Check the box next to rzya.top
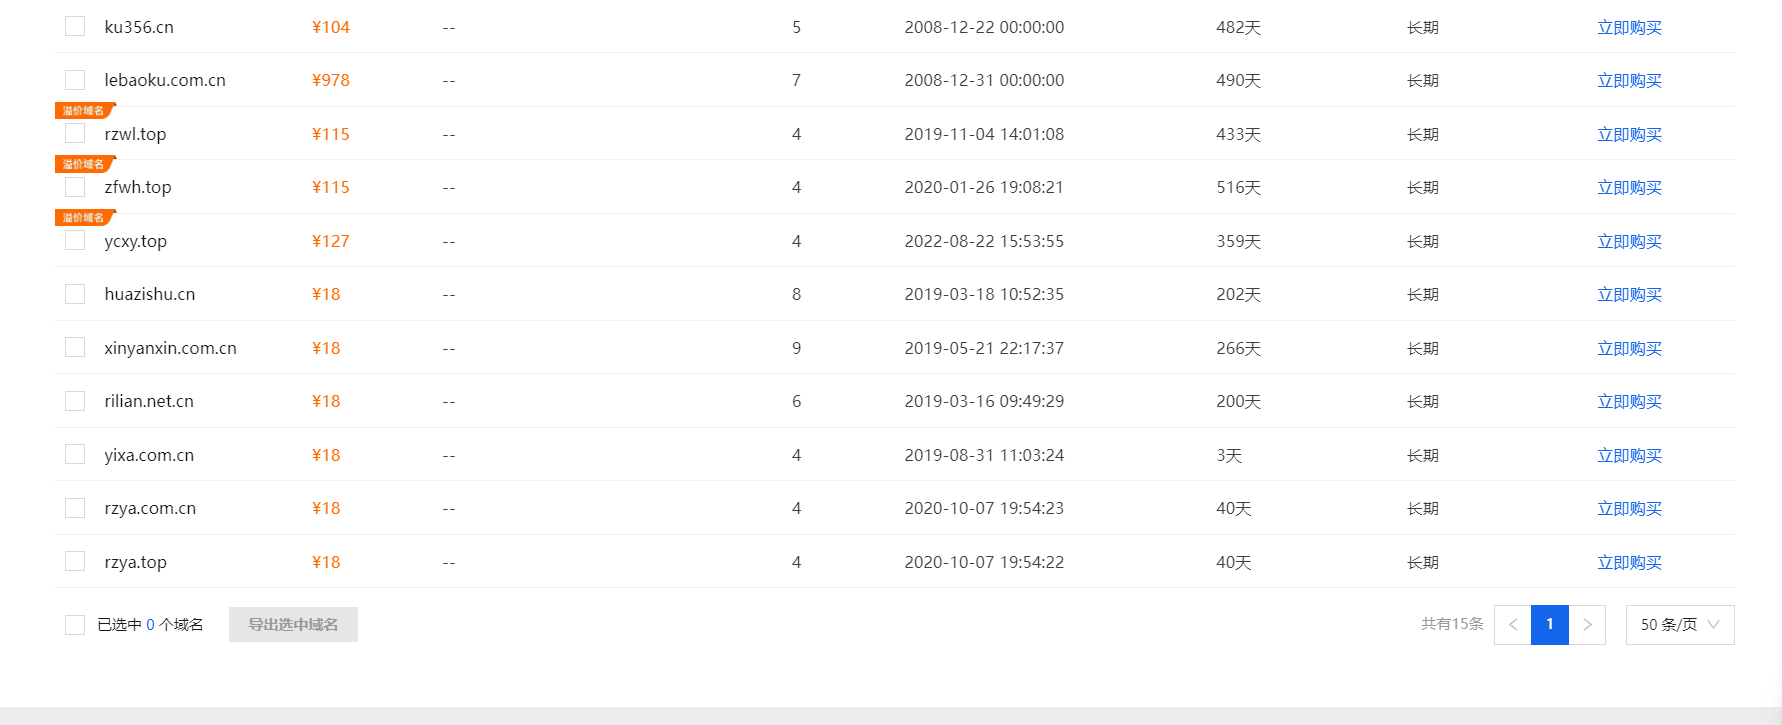This screenshot has width=1782, height=725. 75,561
